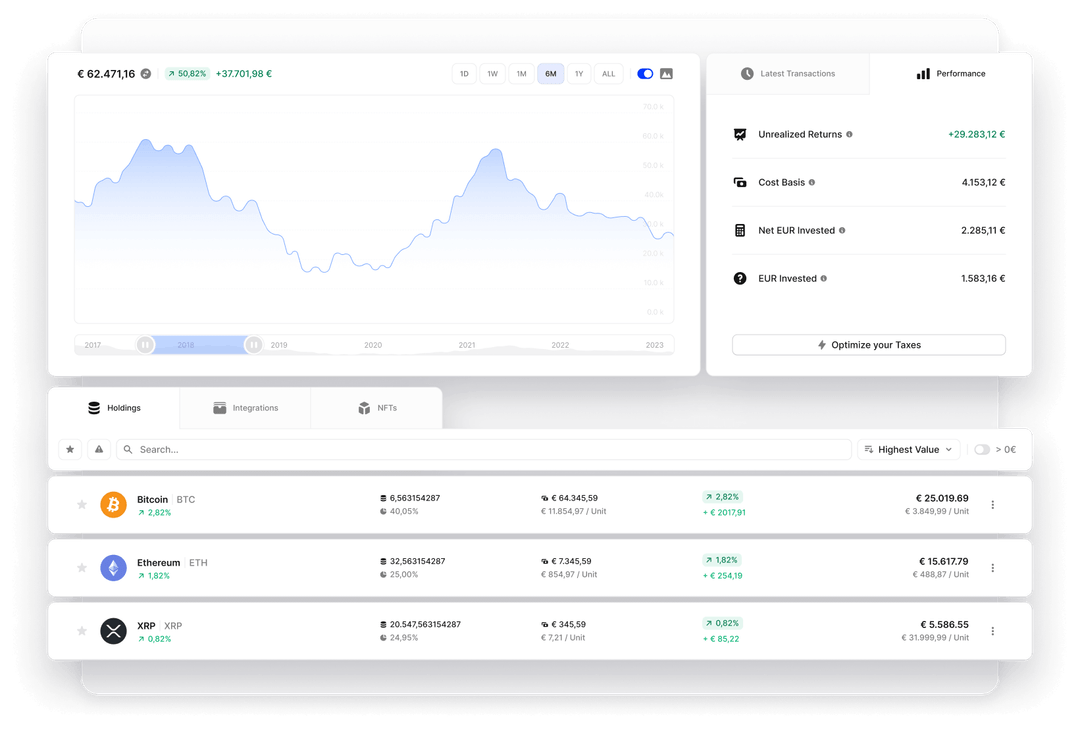Open the XRP row three-dot menu

(993, 631)
